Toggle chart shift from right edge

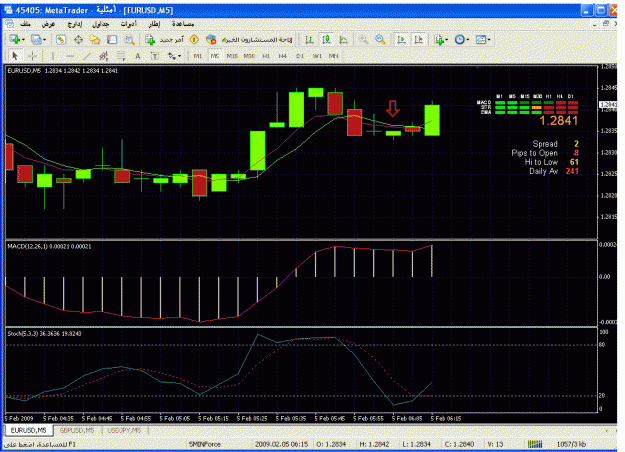419,39
